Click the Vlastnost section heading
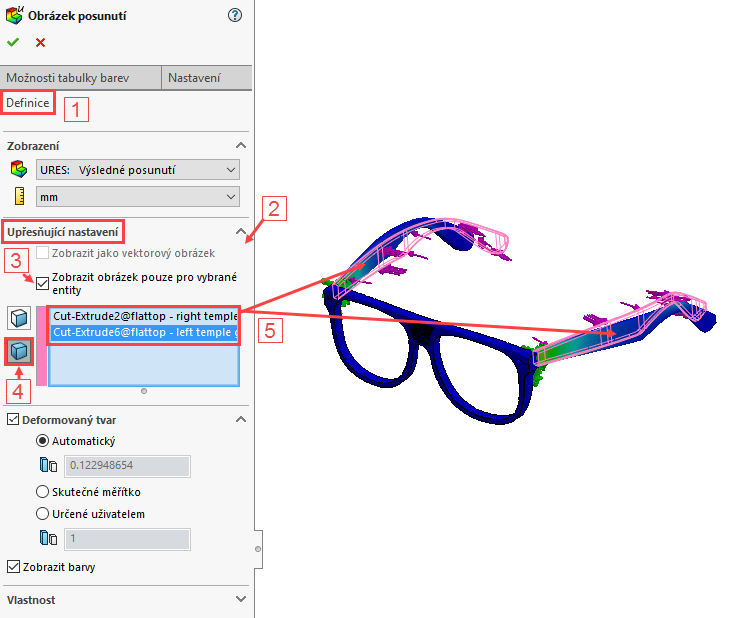750x618 pixels. (31, 600)
